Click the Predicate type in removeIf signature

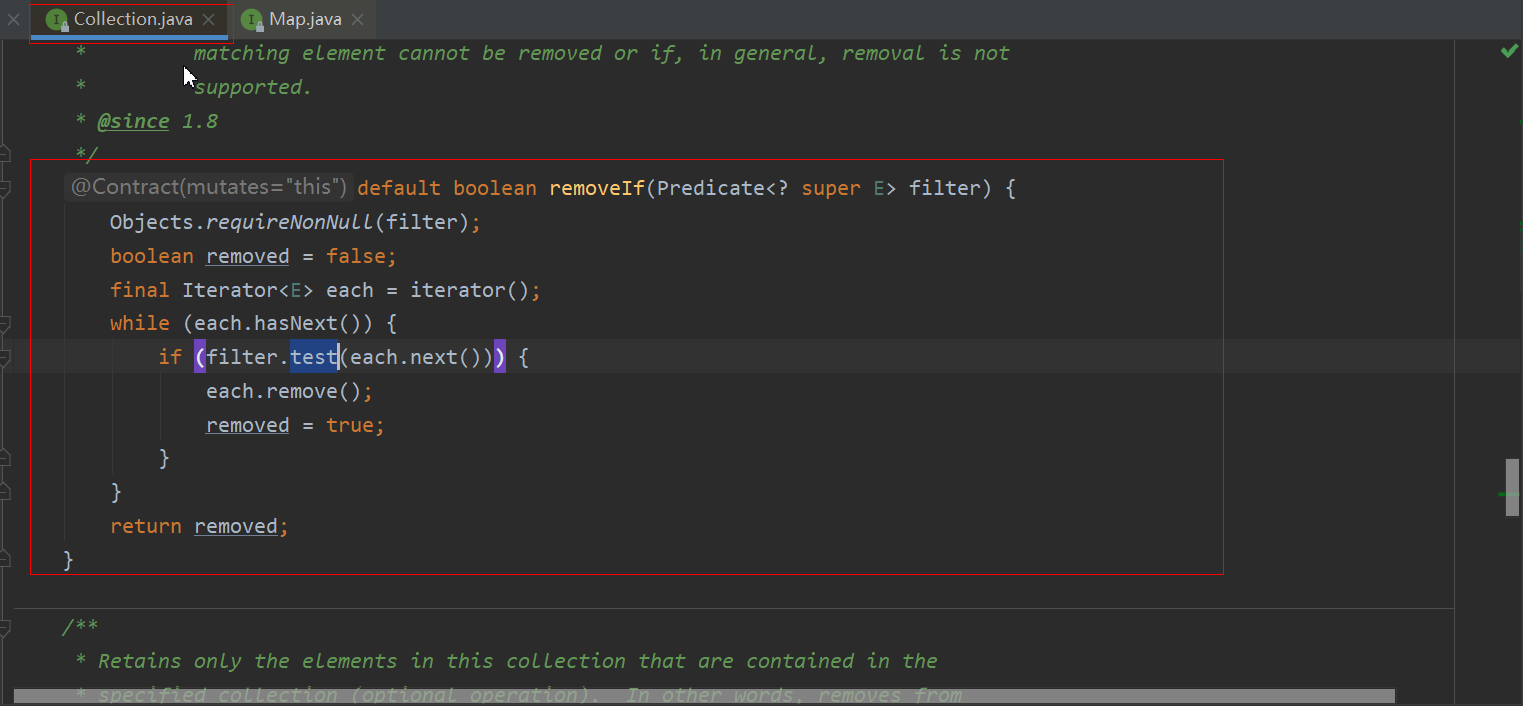click(711, 188)
